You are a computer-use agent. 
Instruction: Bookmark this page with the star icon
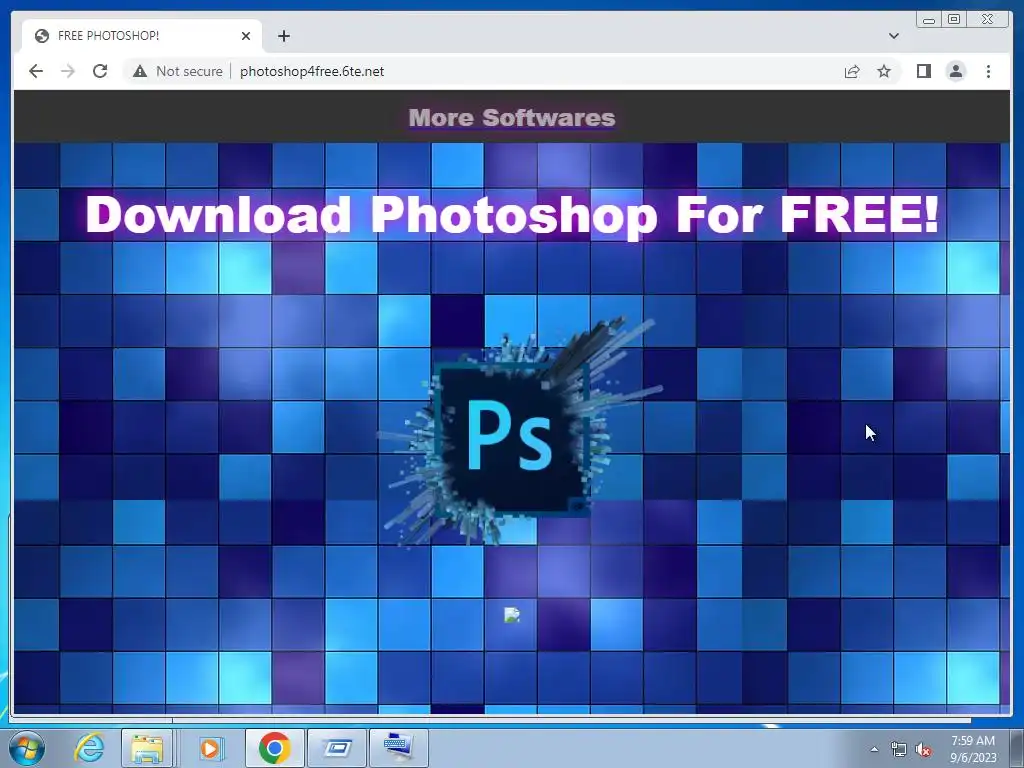(x=884, y=71)
